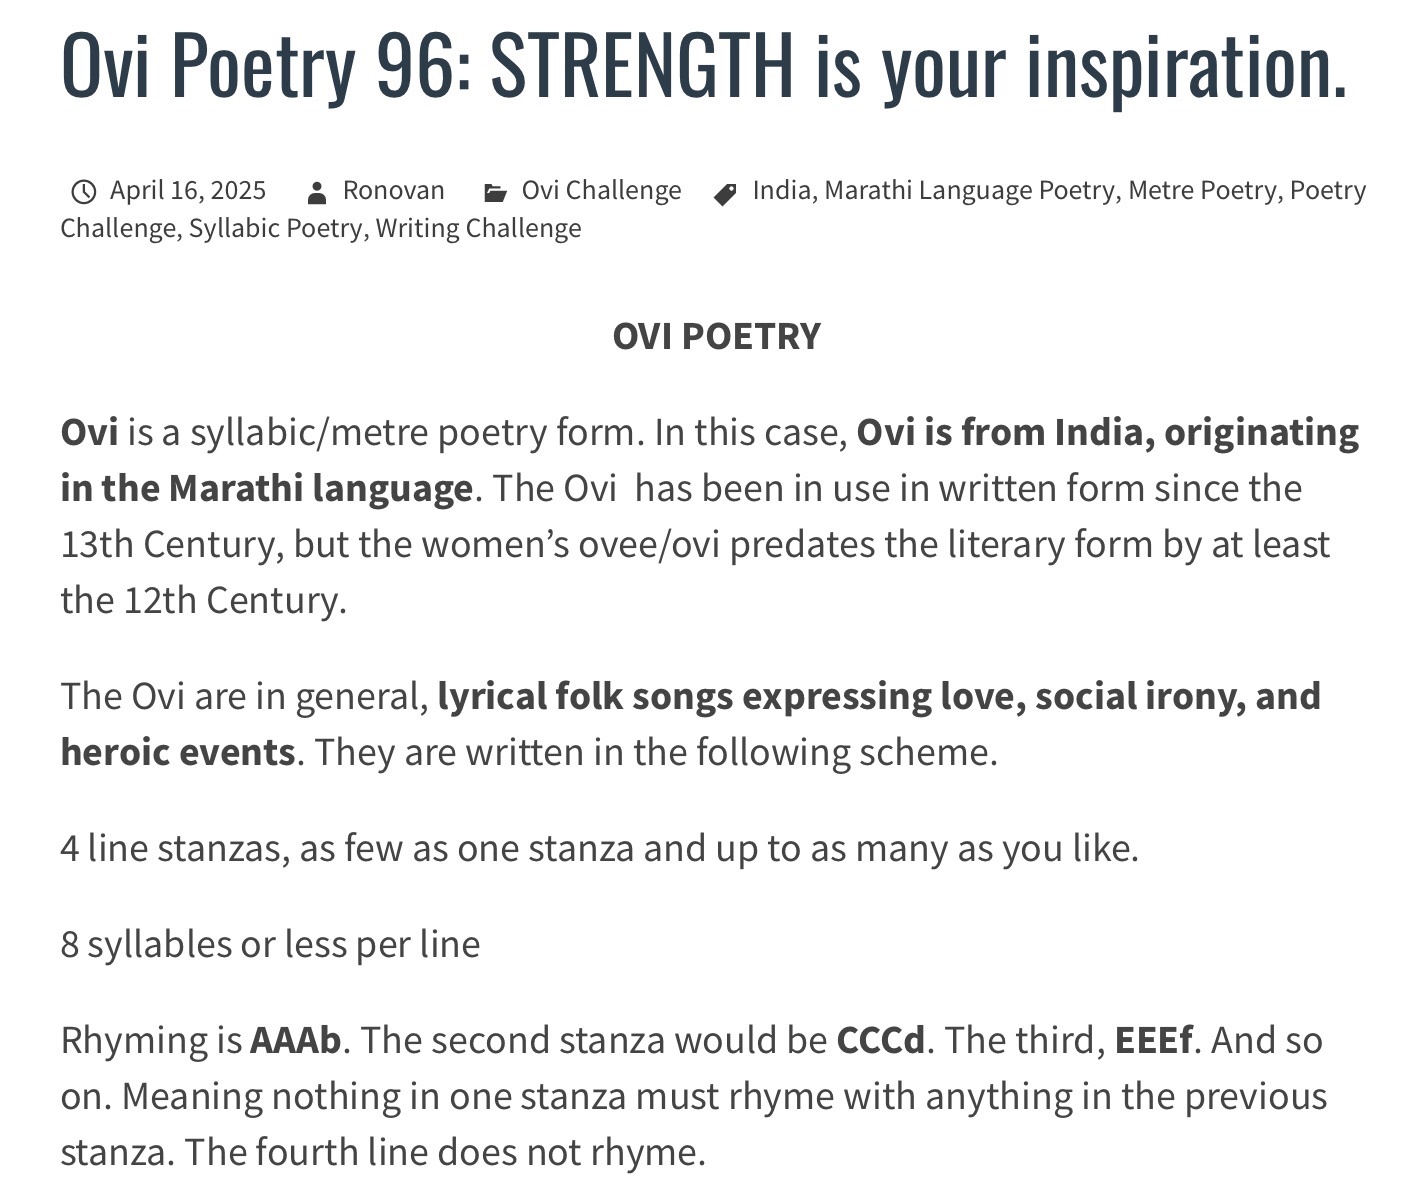Visit the author Ronovan's page
Image resolution: width=1427 pixels, height=1187 pixels.
(x=393, y=190)
